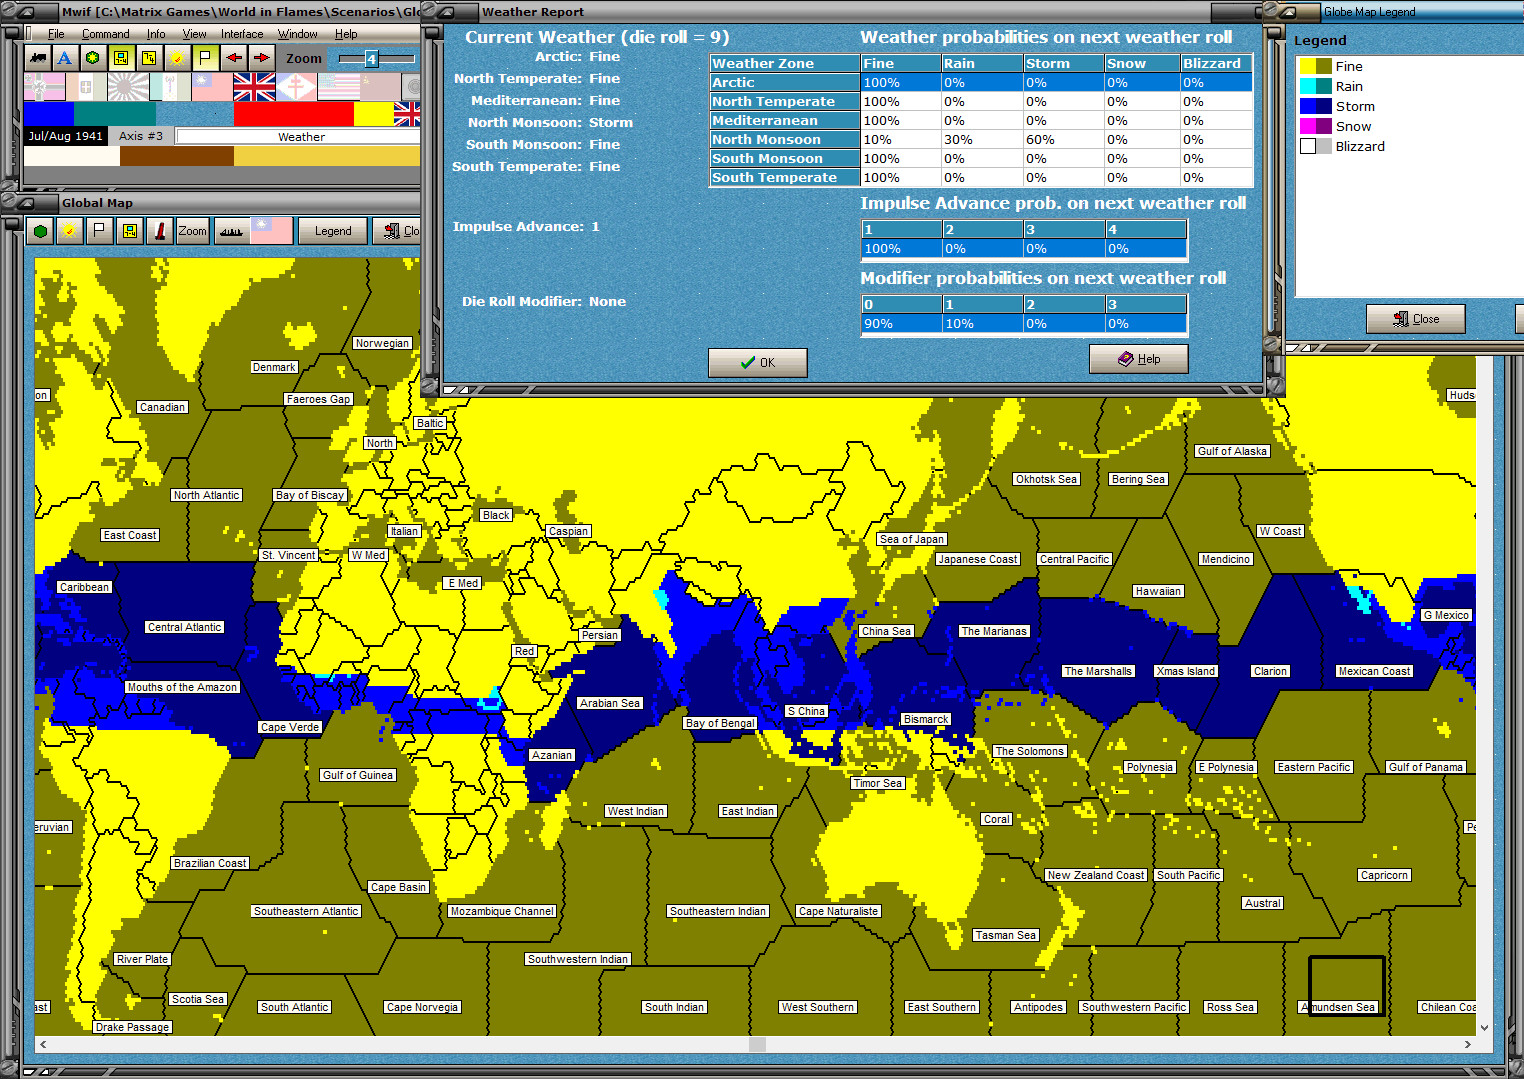Click the red left arrow icon
The width and height of the screenshot is (1524, 1079).
[233, 58]
